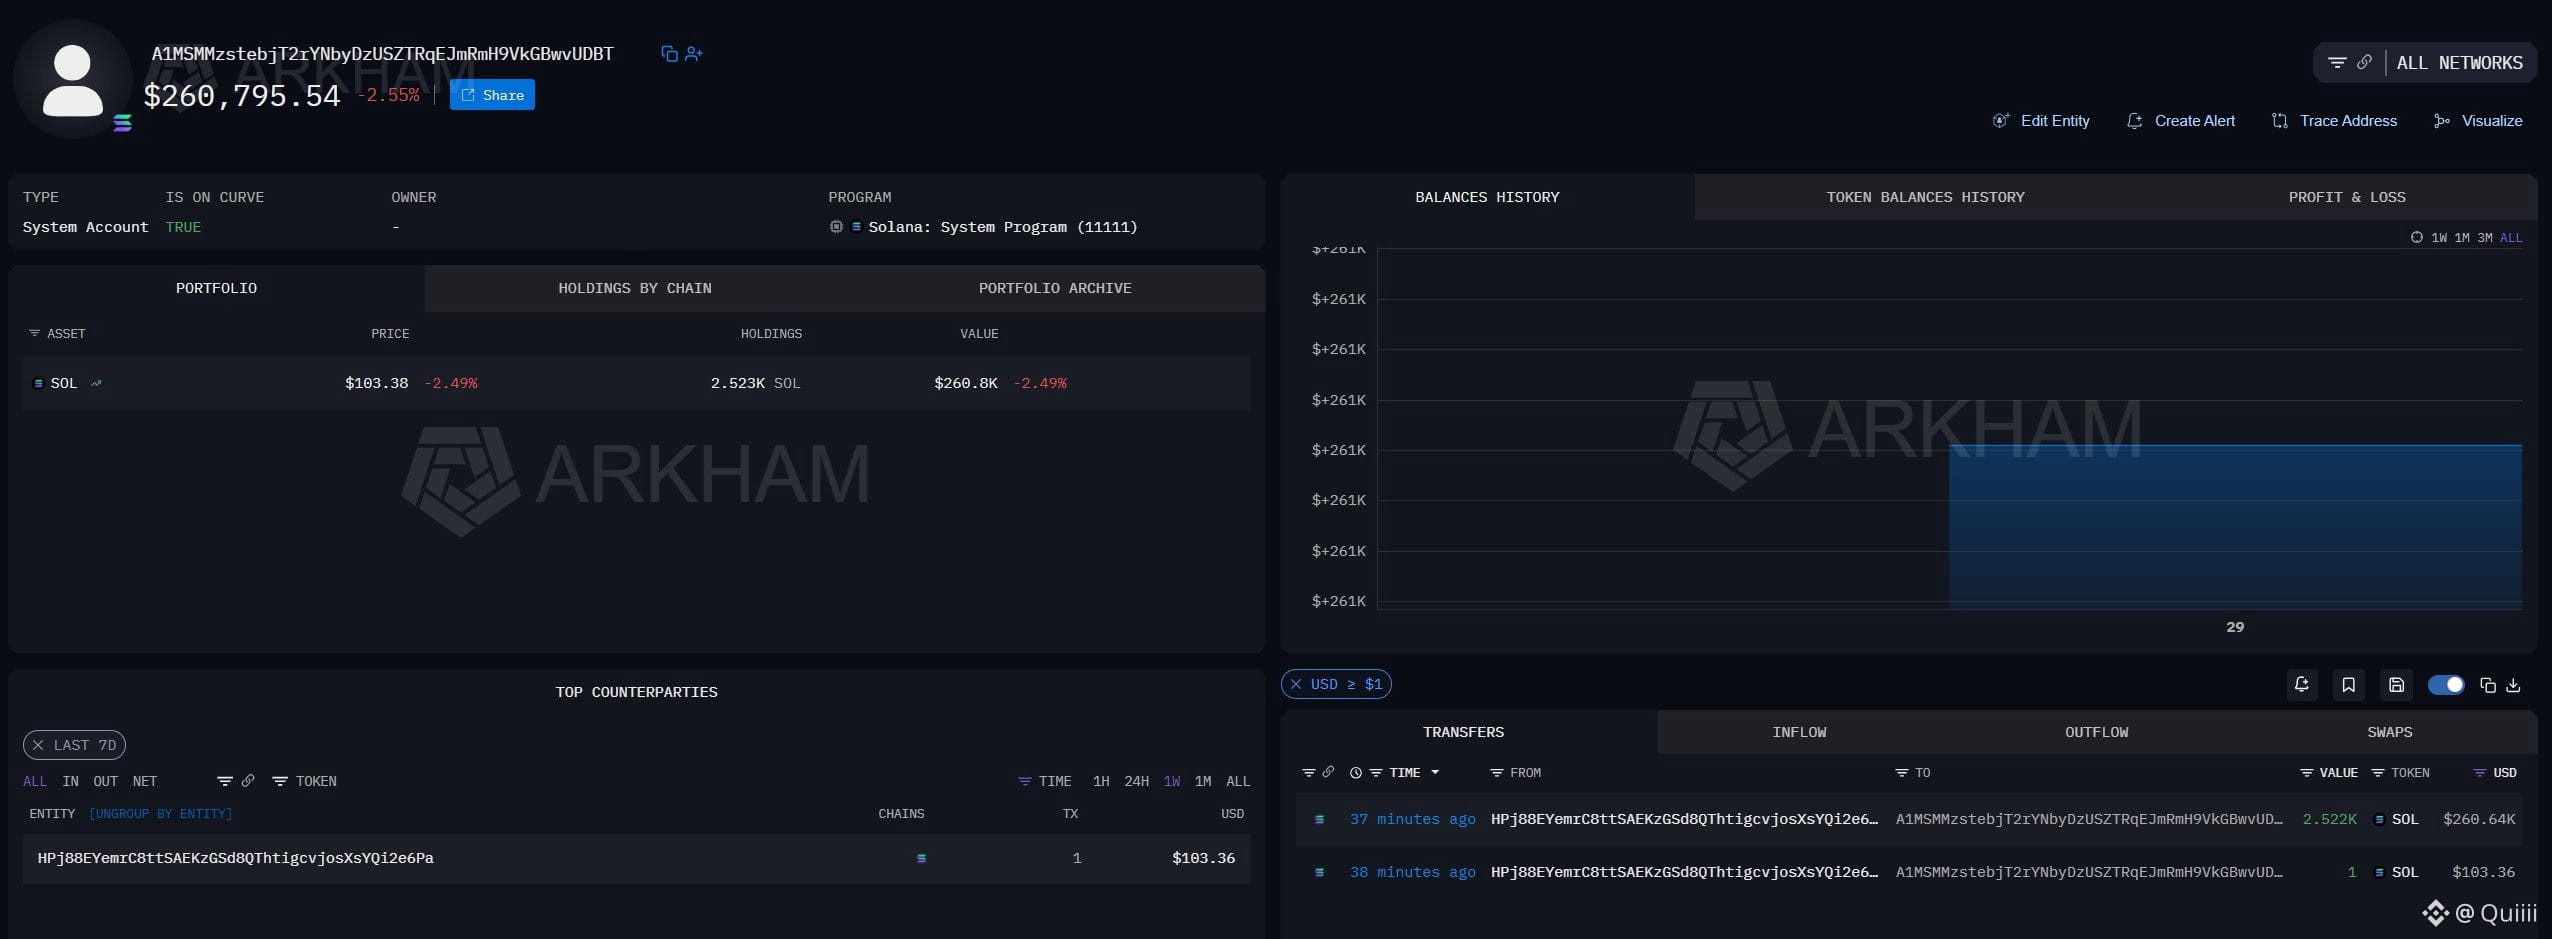Screen dimensions: 2552x939
Task: Set the counterparties time to 24H
Action: coord(1136,781)
